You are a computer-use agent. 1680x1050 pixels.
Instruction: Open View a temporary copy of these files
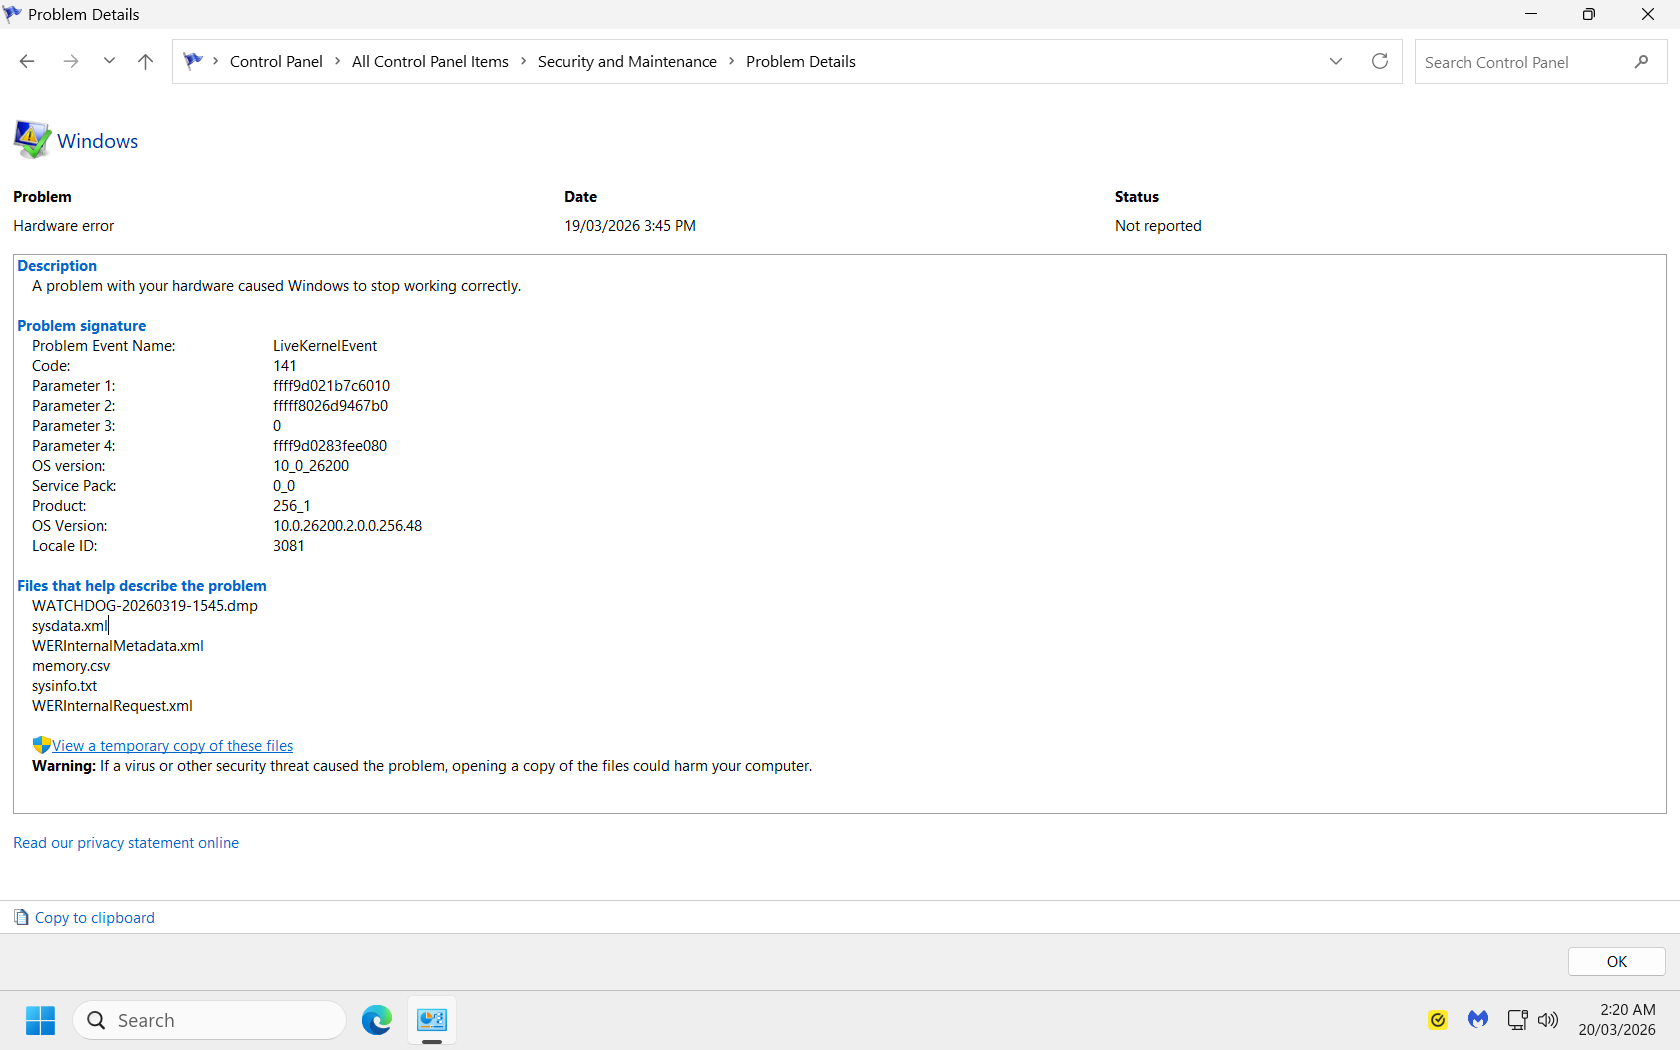click(172, 746)
